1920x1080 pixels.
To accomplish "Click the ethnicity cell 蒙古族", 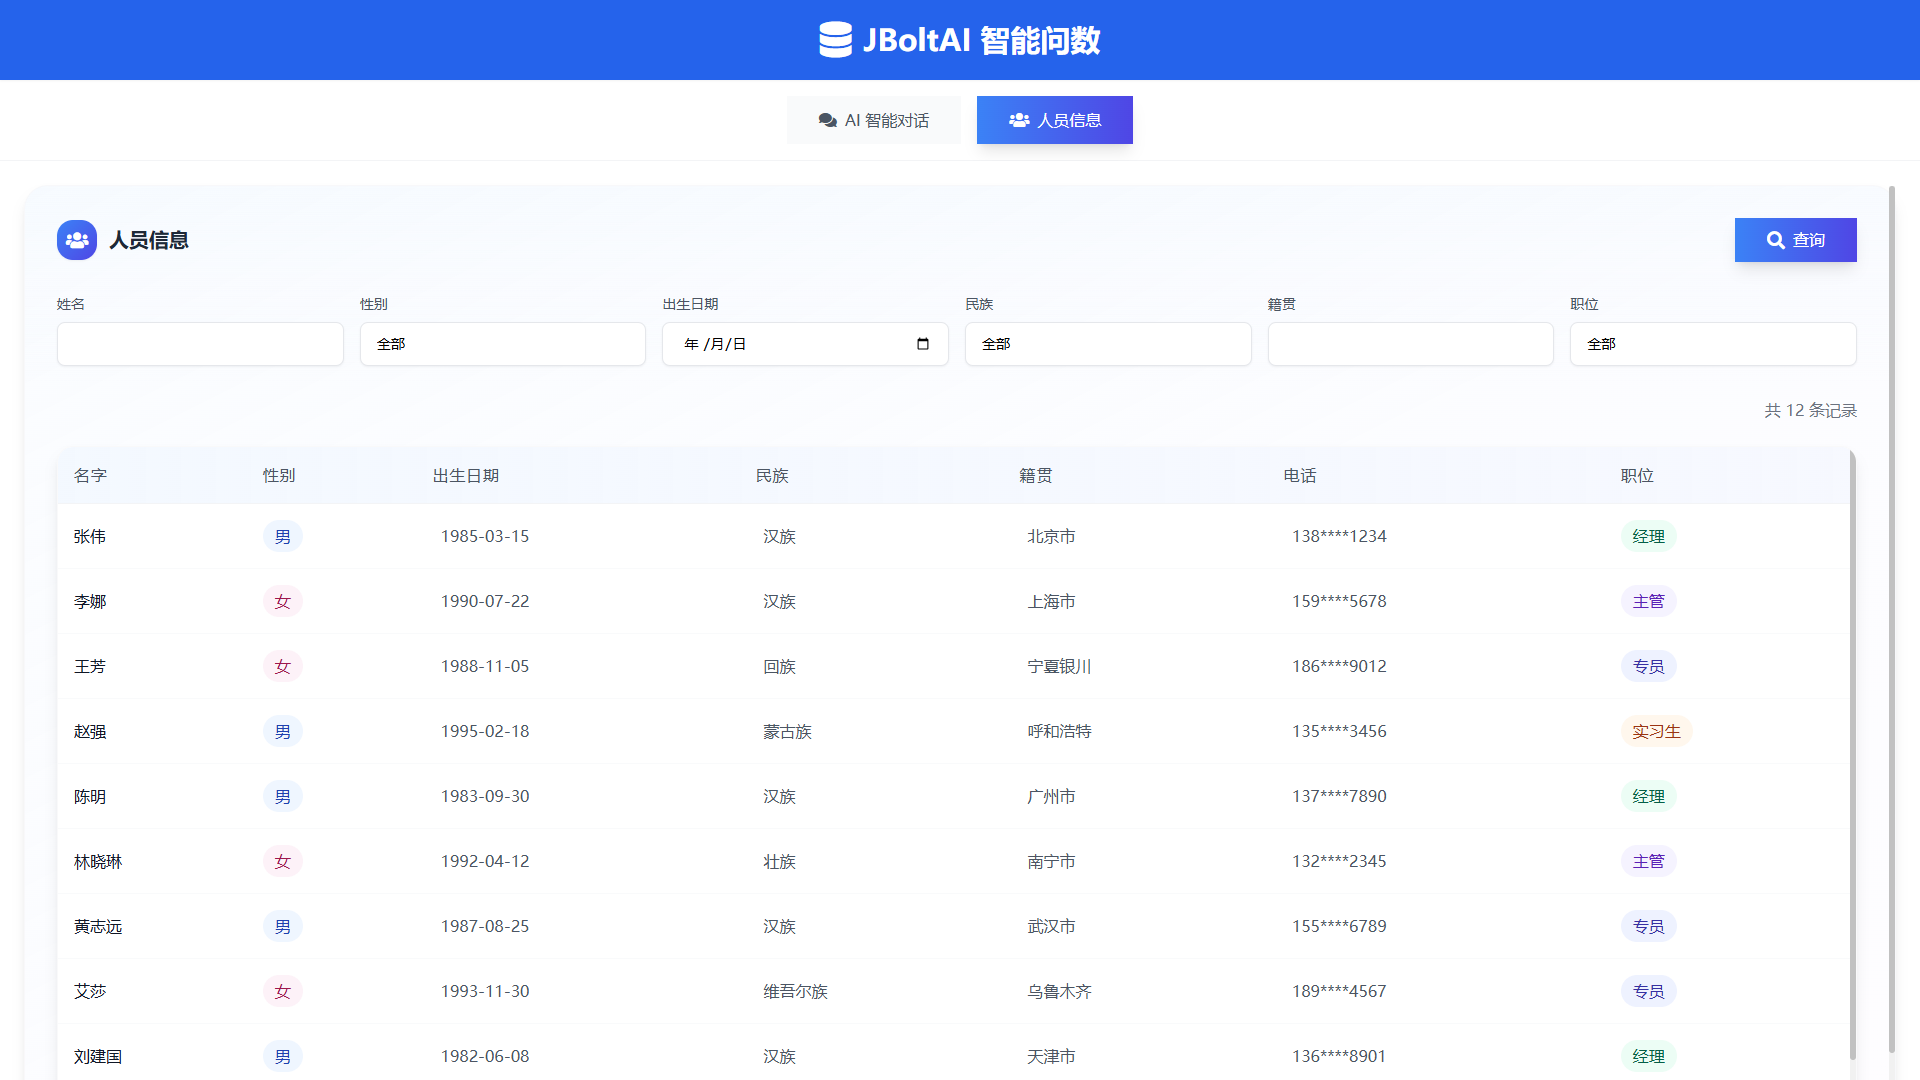I will click(x=787, y=732).
